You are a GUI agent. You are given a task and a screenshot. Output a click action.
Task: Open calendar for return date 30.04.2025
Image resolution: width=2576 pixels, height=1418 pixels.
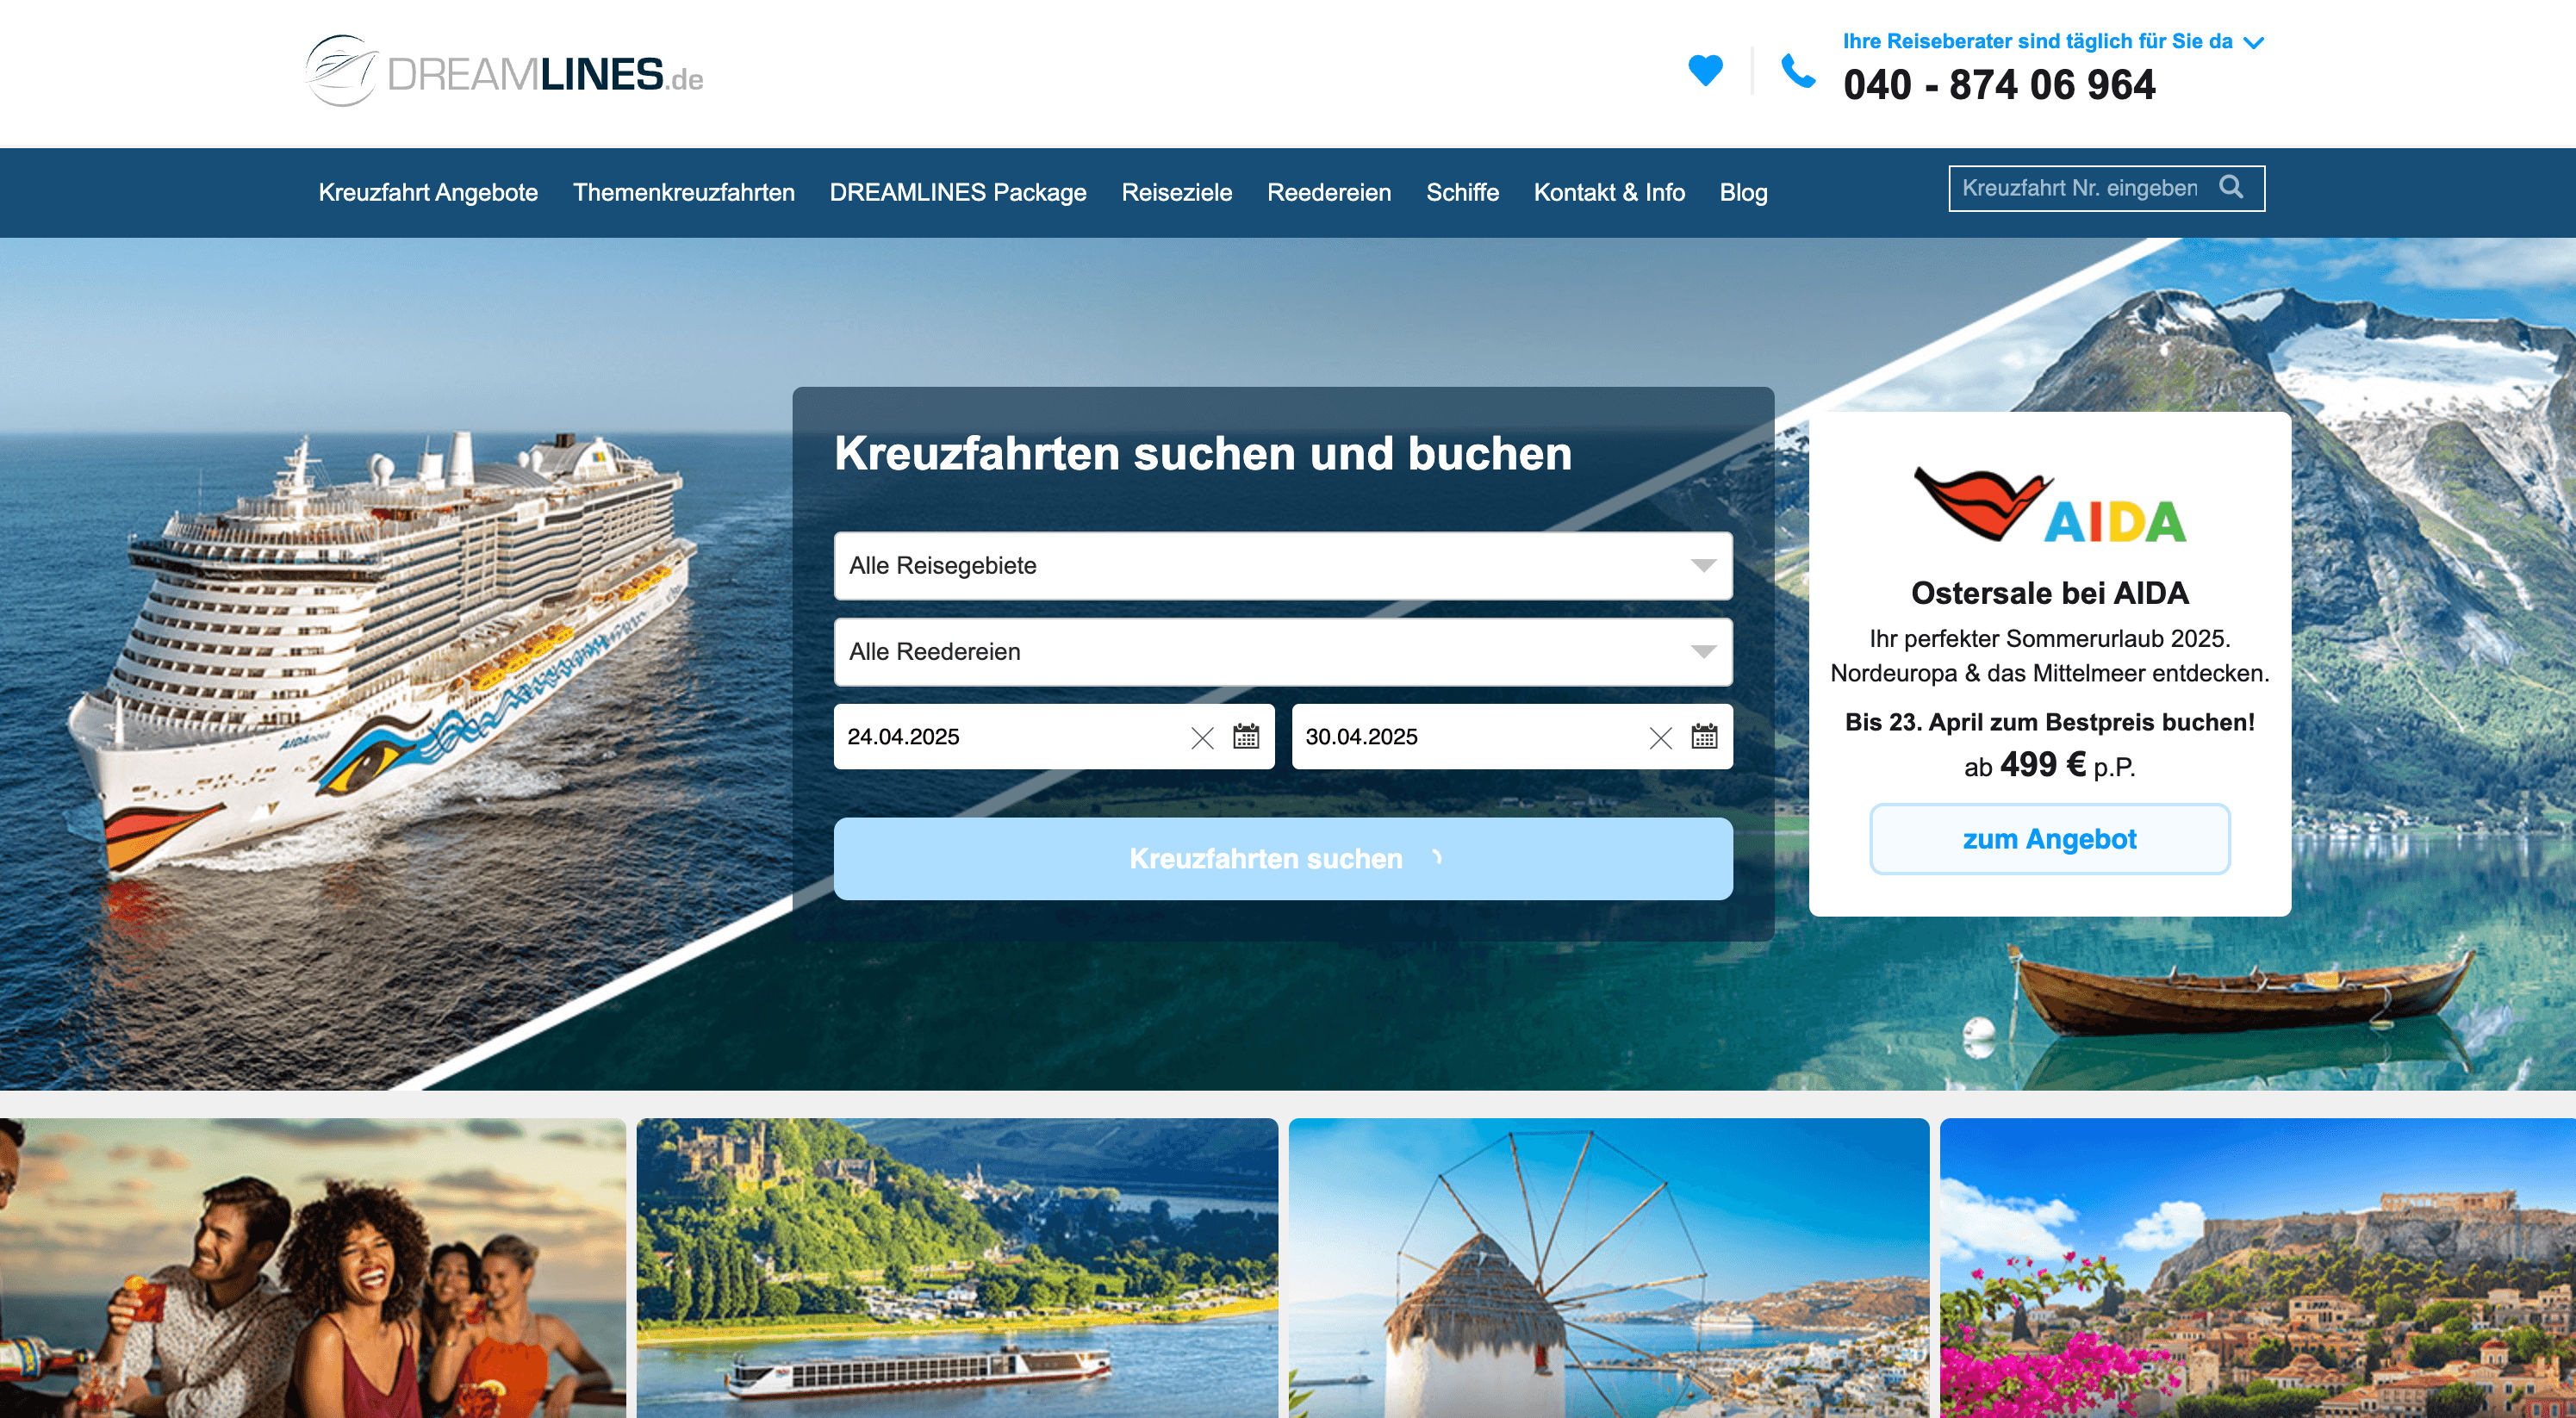(x=1704, y=736)
